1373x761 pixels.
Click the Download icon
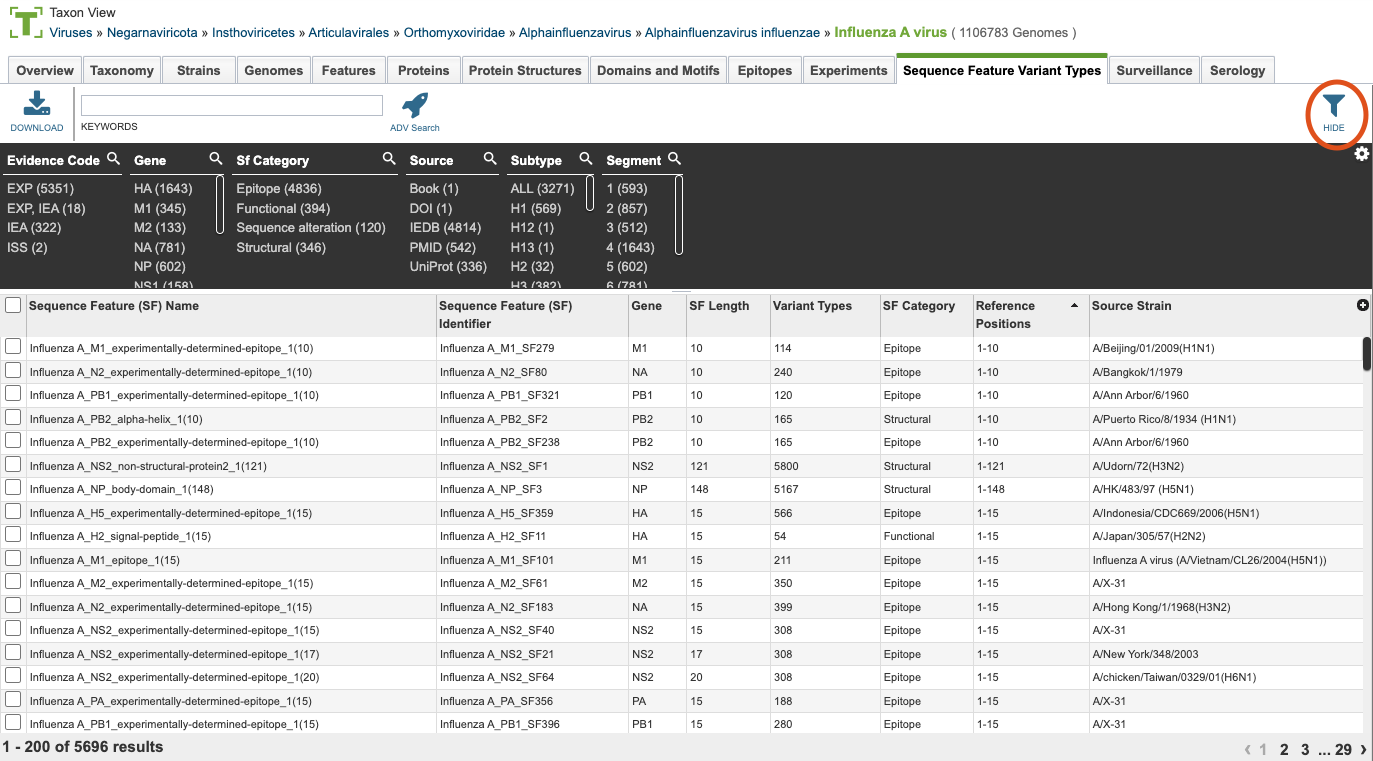pyautogui.click(x=37, y=105)
